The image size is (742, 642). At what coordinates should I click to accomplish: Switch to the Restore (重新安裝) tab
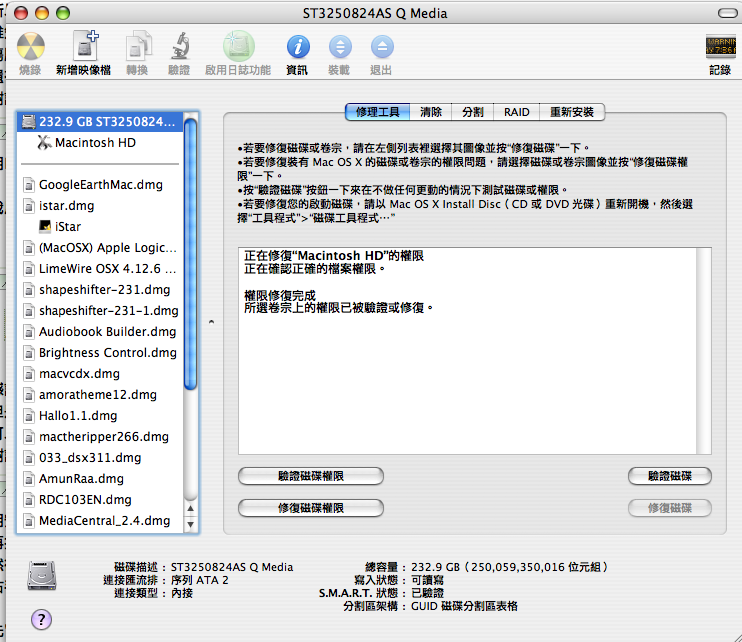click(572, 112)
